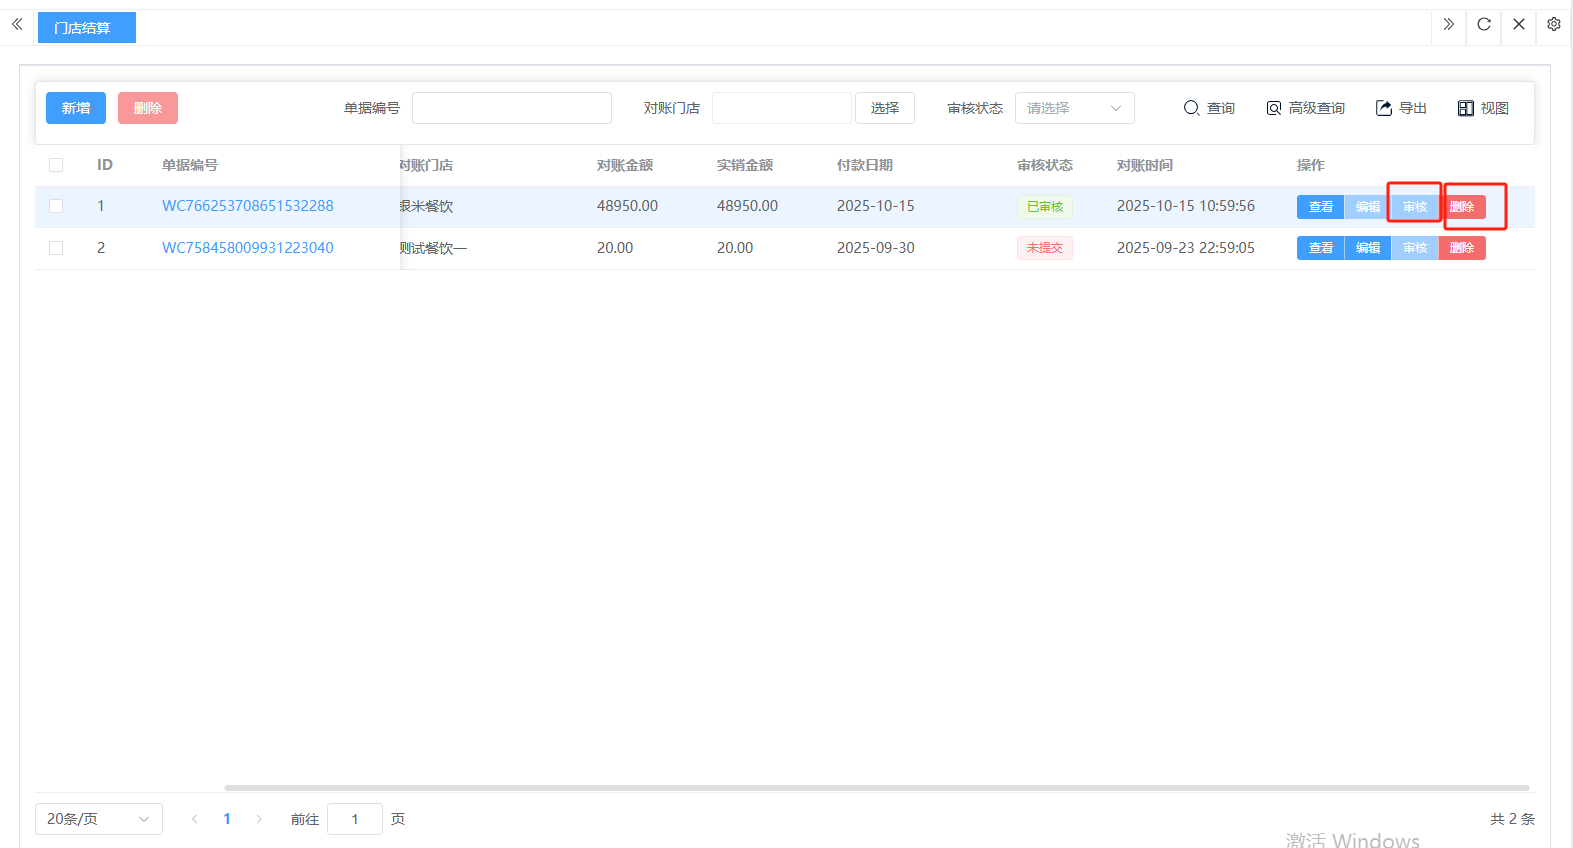Viewport: 1573px width, 848px height.
Task: Toggle the select-all checkbox in table header
Action: click(x=56, y=165)
